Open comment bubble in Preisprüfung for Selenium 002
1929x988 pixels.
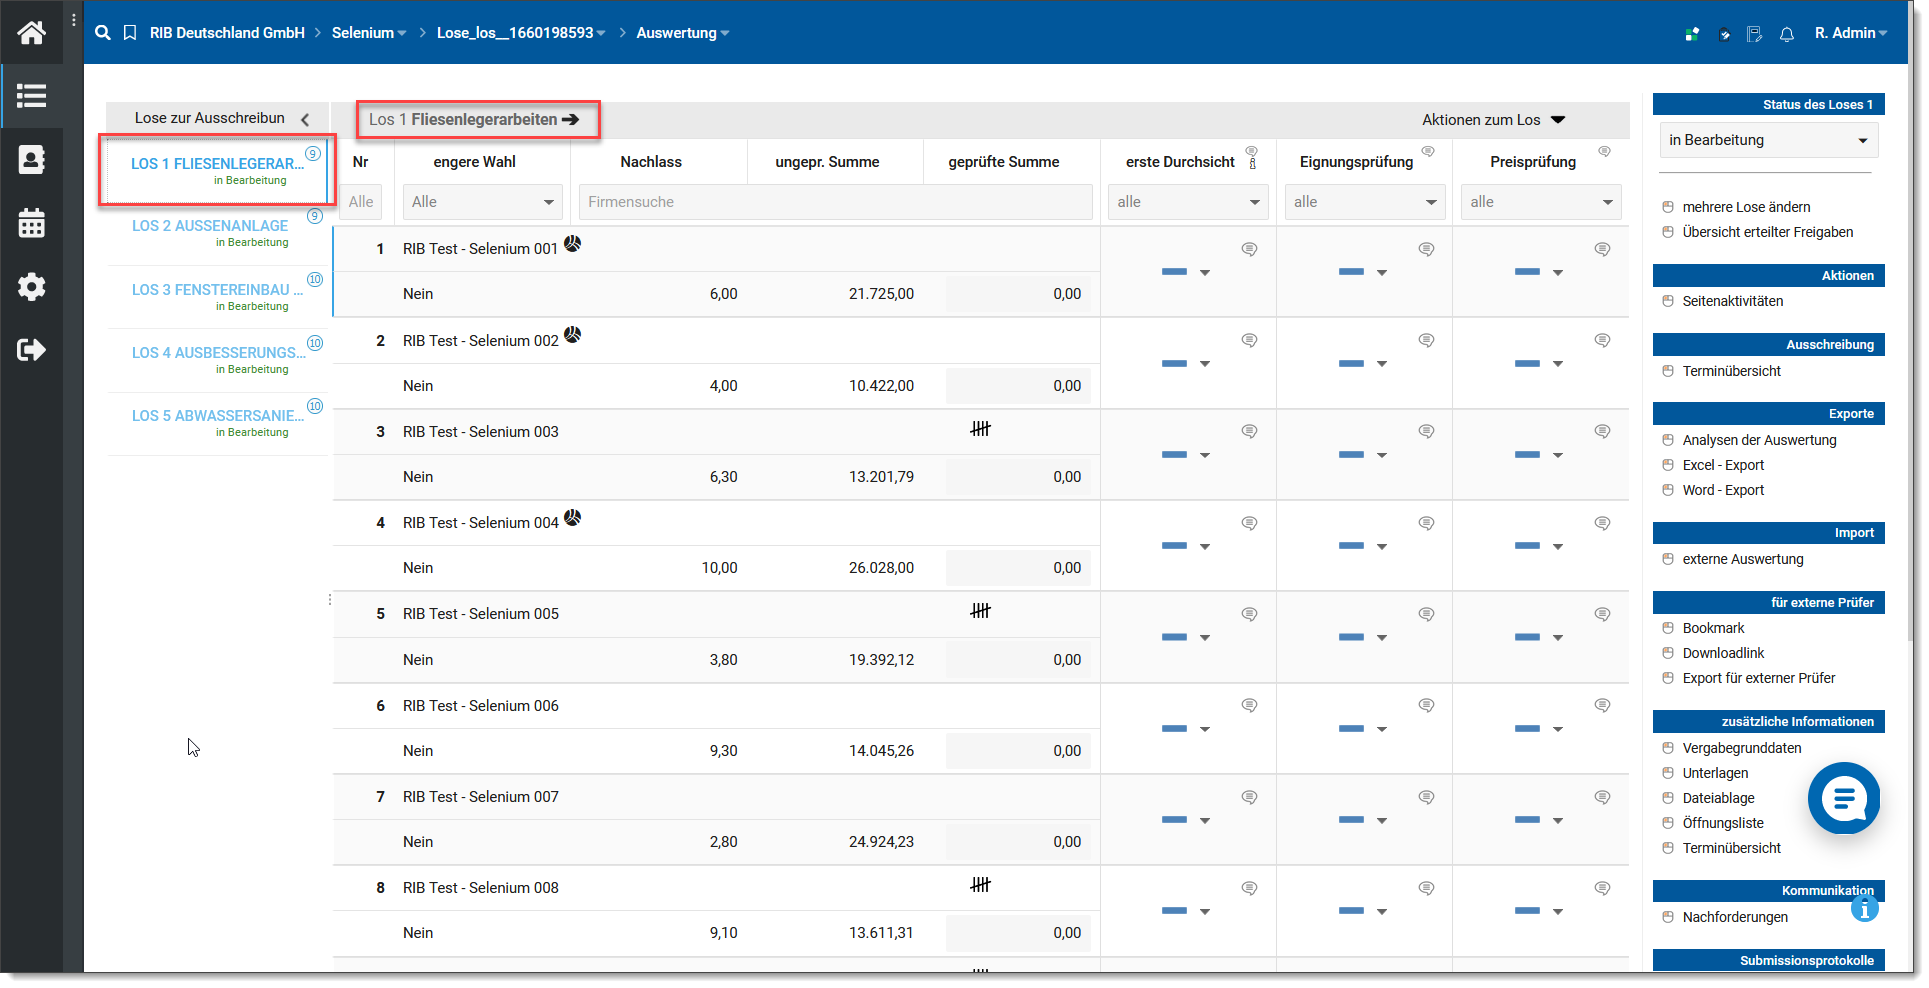(1602, 341)
